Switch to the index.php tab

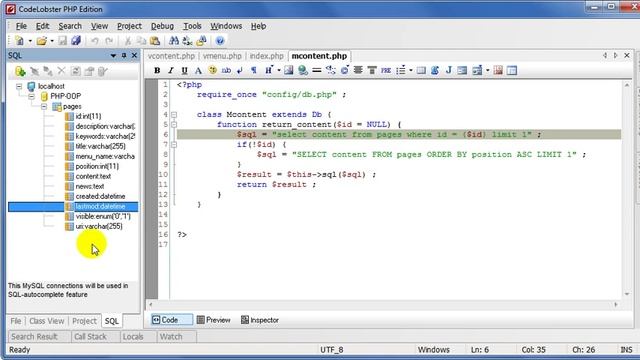[266, 56]
